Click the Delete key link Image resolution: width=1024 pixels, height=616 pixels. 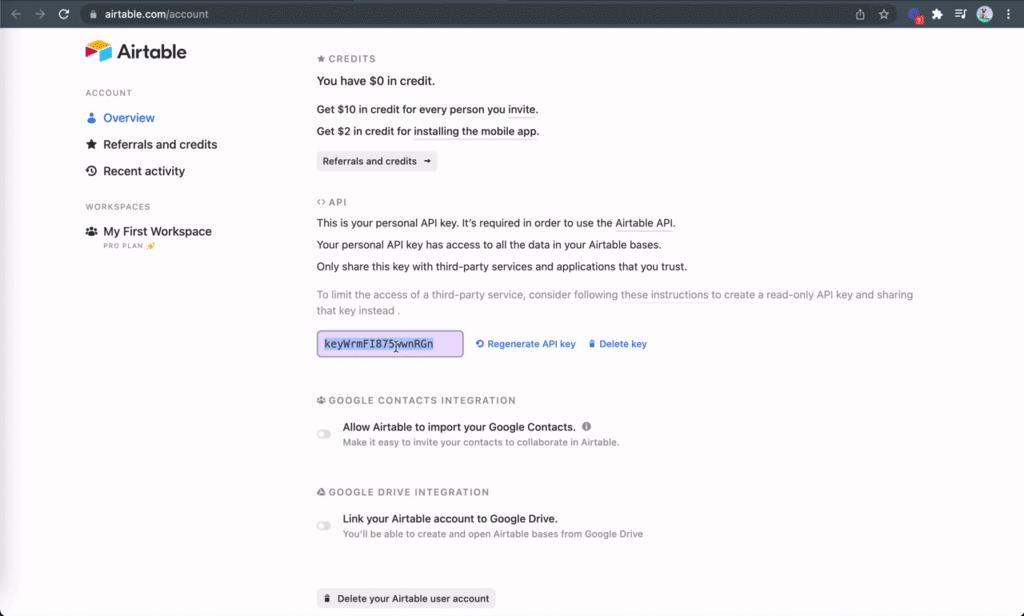[x=617, y=344]
